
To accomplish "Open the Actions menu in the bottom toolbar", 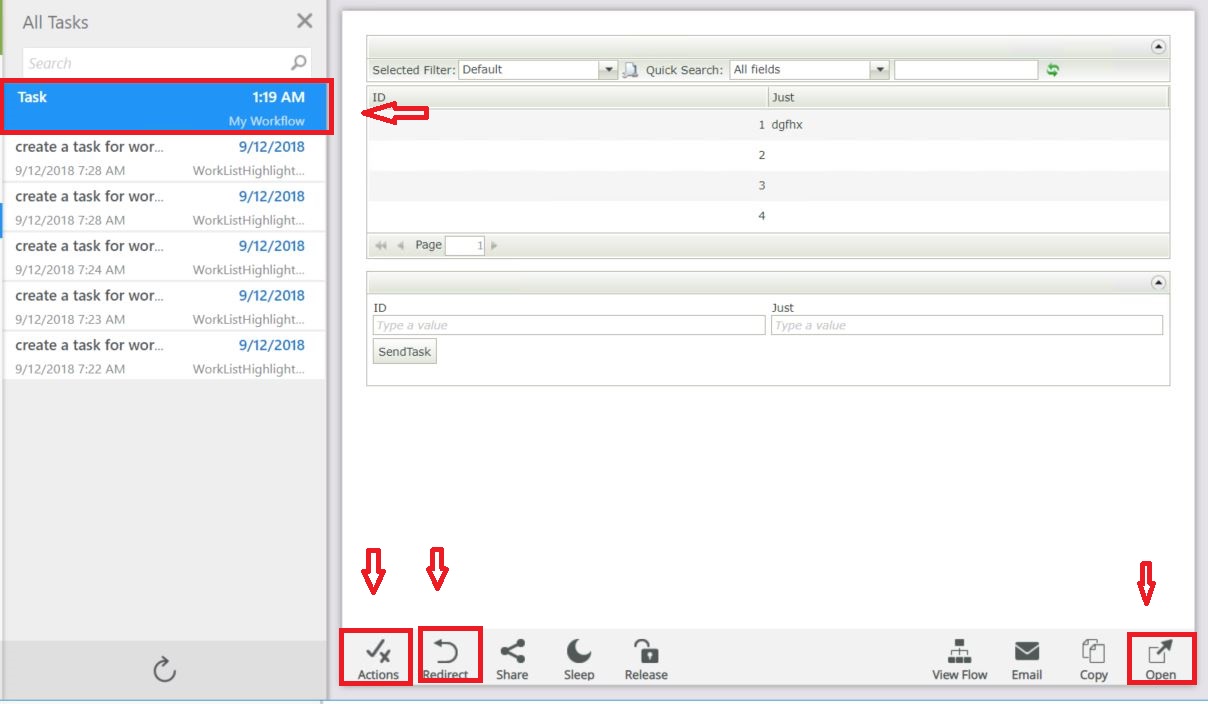I will coord(378,659).
